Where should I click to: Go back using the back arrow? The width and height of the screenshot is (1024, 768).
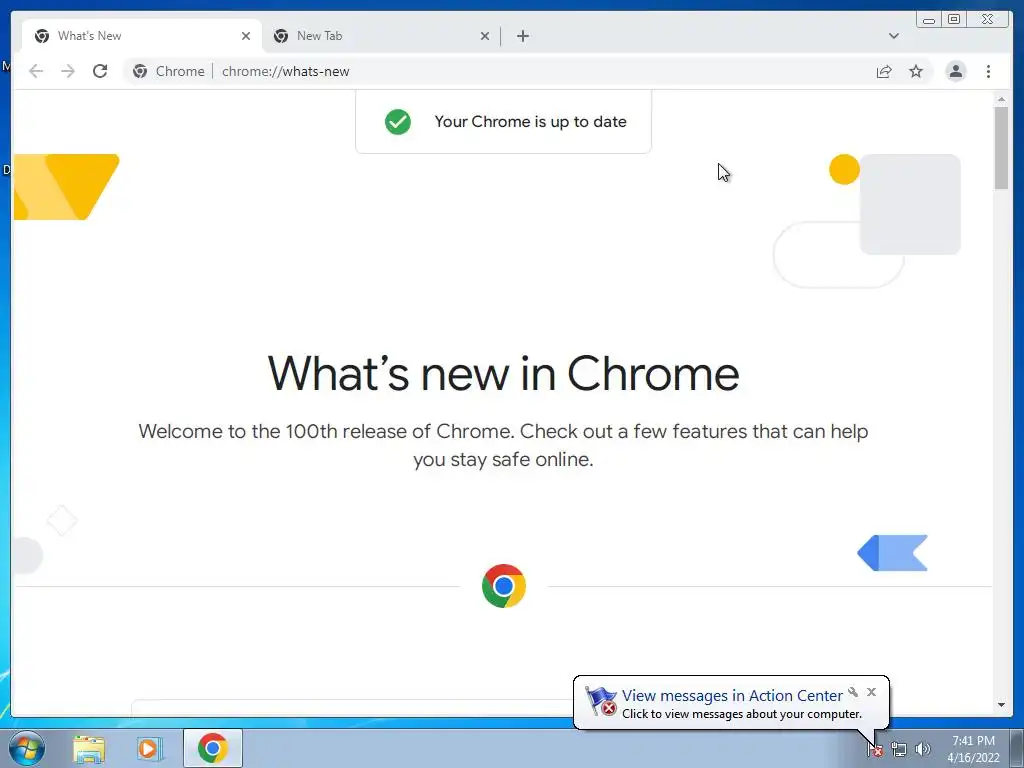tap(36, 71)
